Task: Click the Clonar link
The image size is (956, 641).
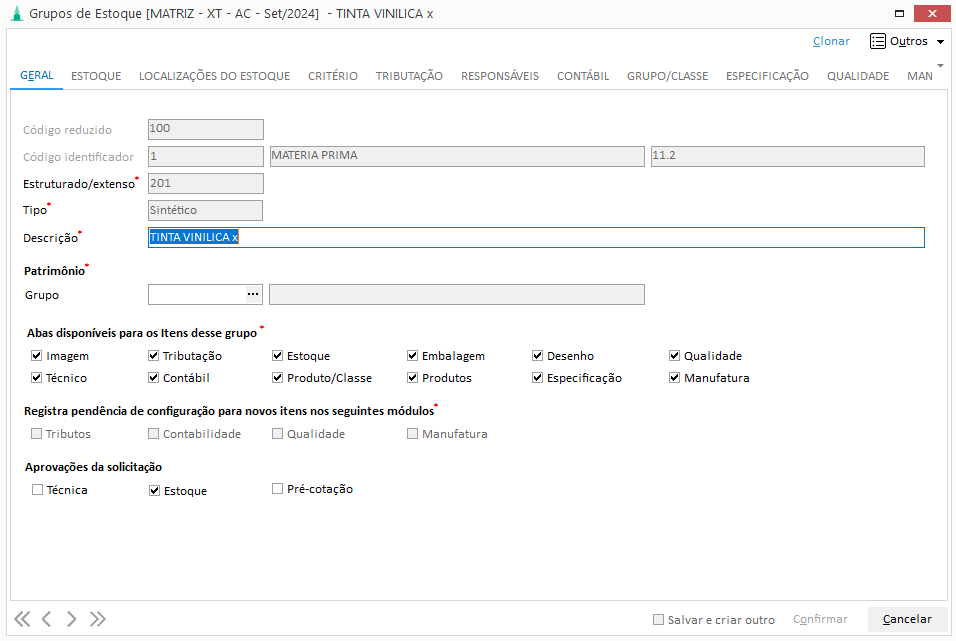Action: click(x=831, y=41)
